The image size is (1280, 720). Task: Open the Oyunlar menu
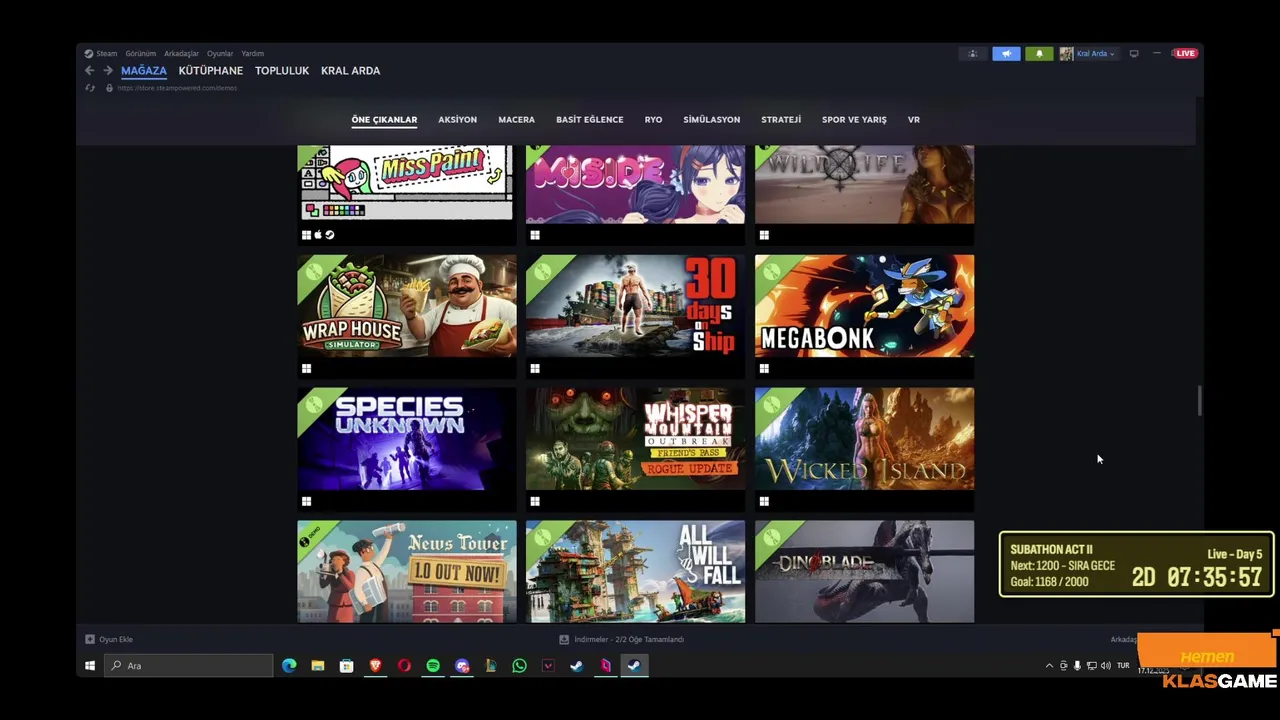pos(220,54)
